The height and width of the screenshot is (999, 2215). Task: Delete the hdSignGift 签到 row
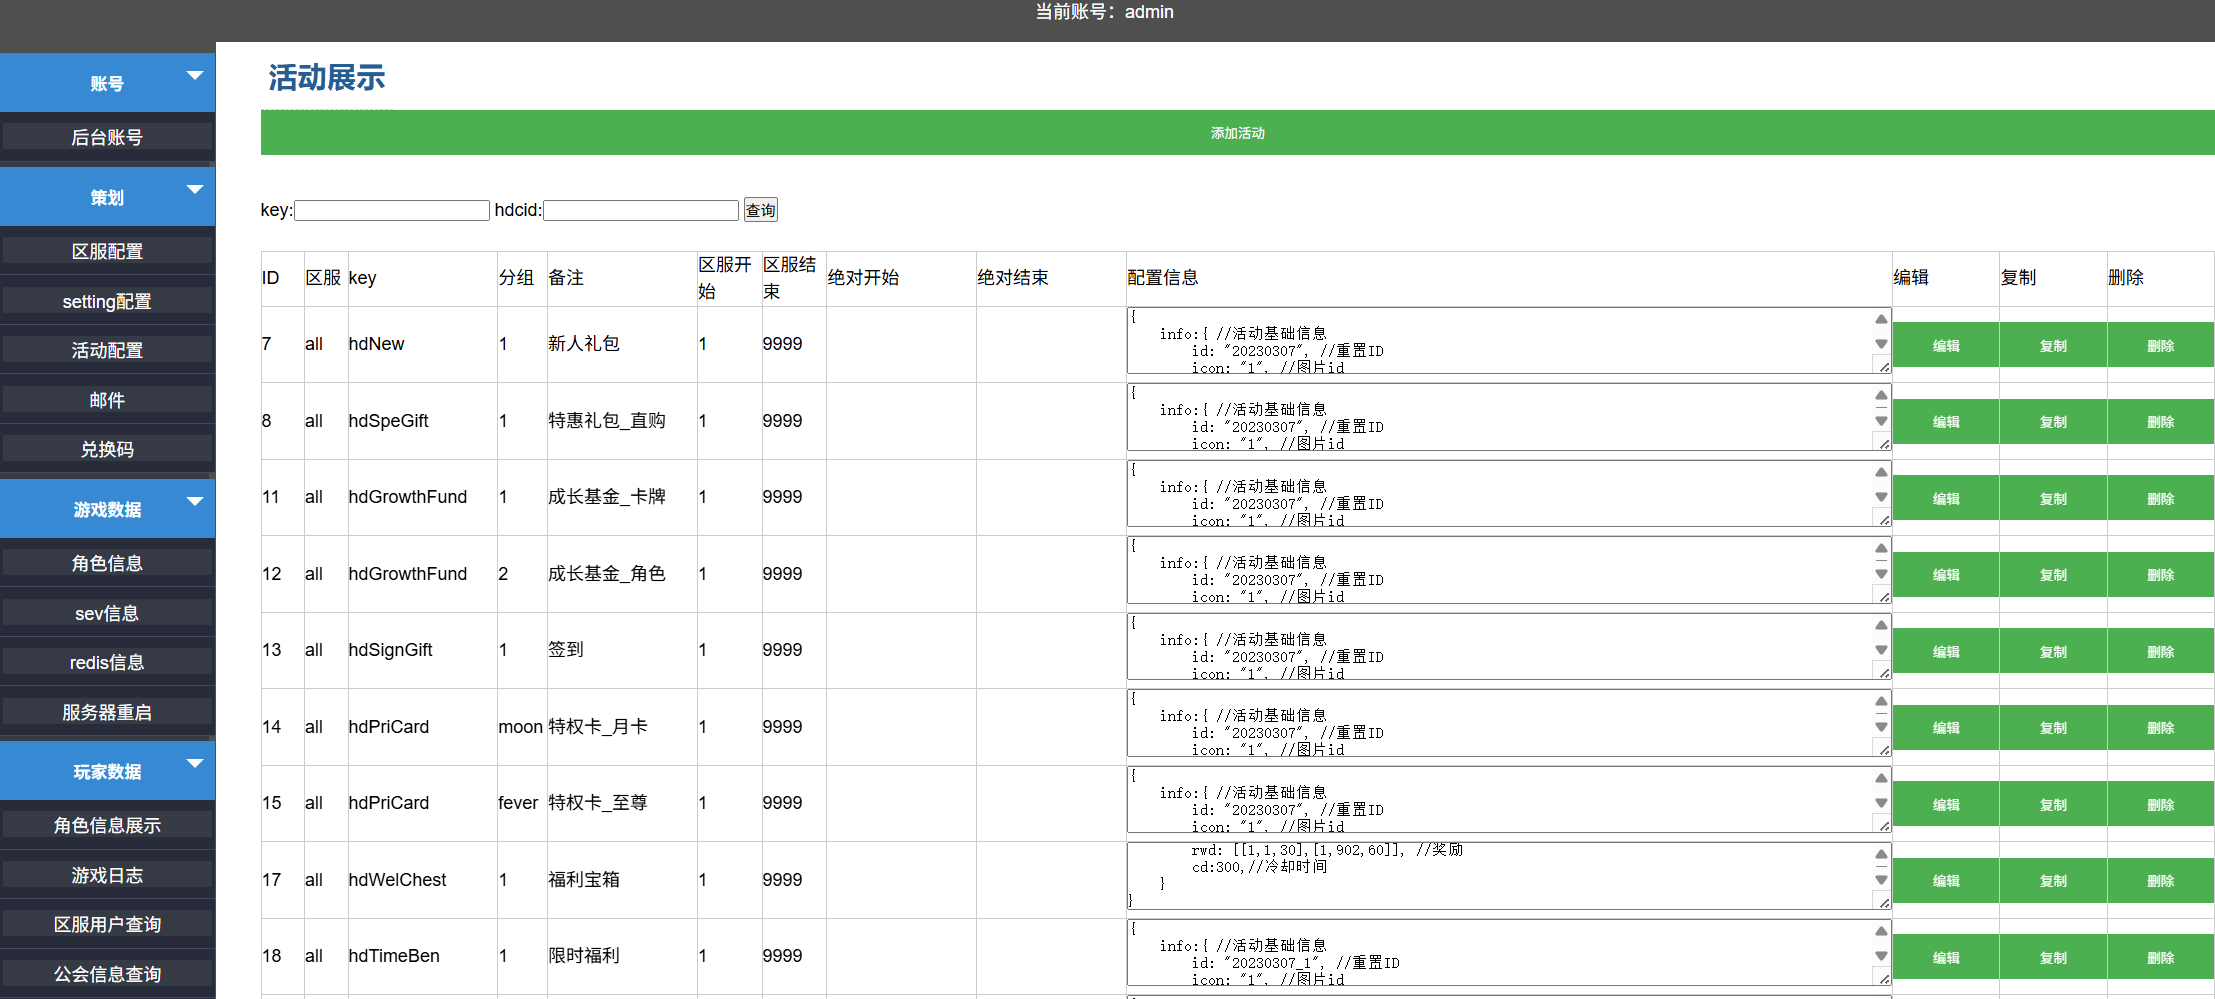pyautogui.click(x=2160, y=652)
